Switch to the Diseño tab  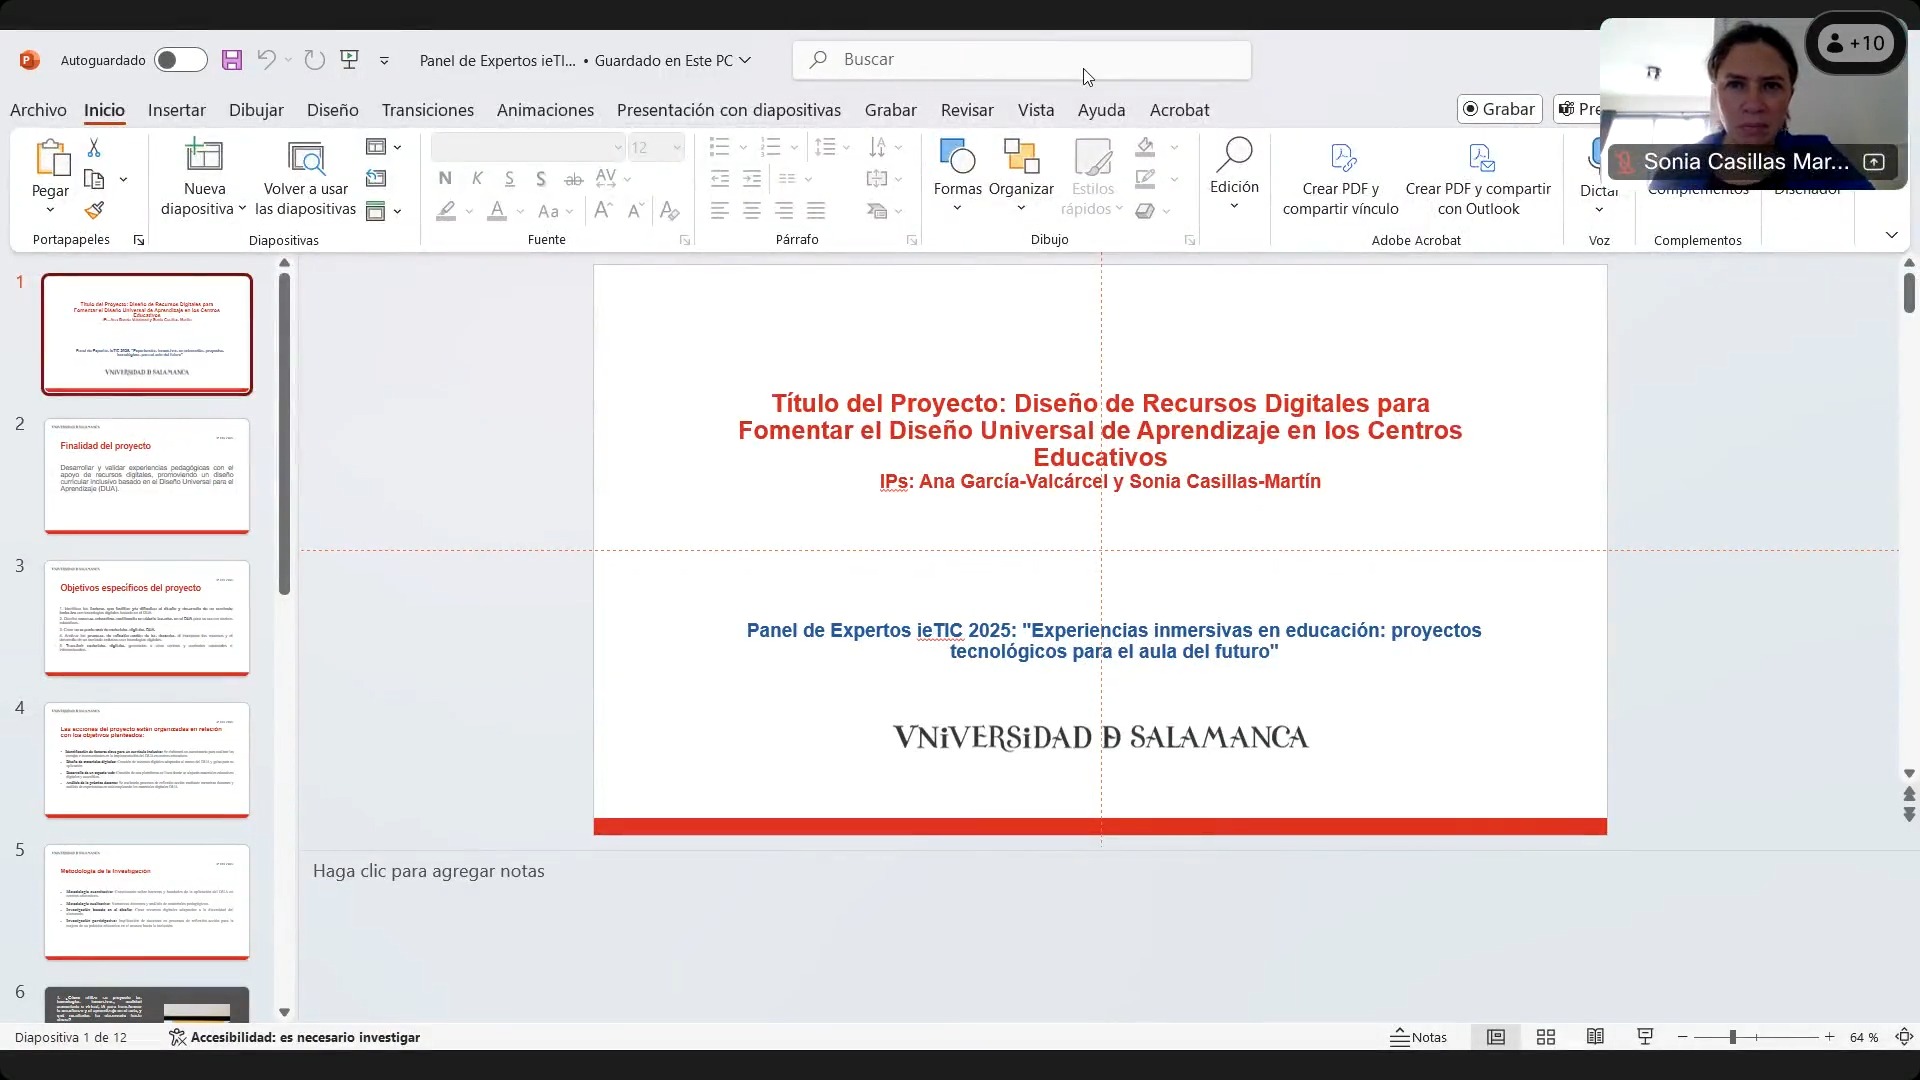point(333,110)
